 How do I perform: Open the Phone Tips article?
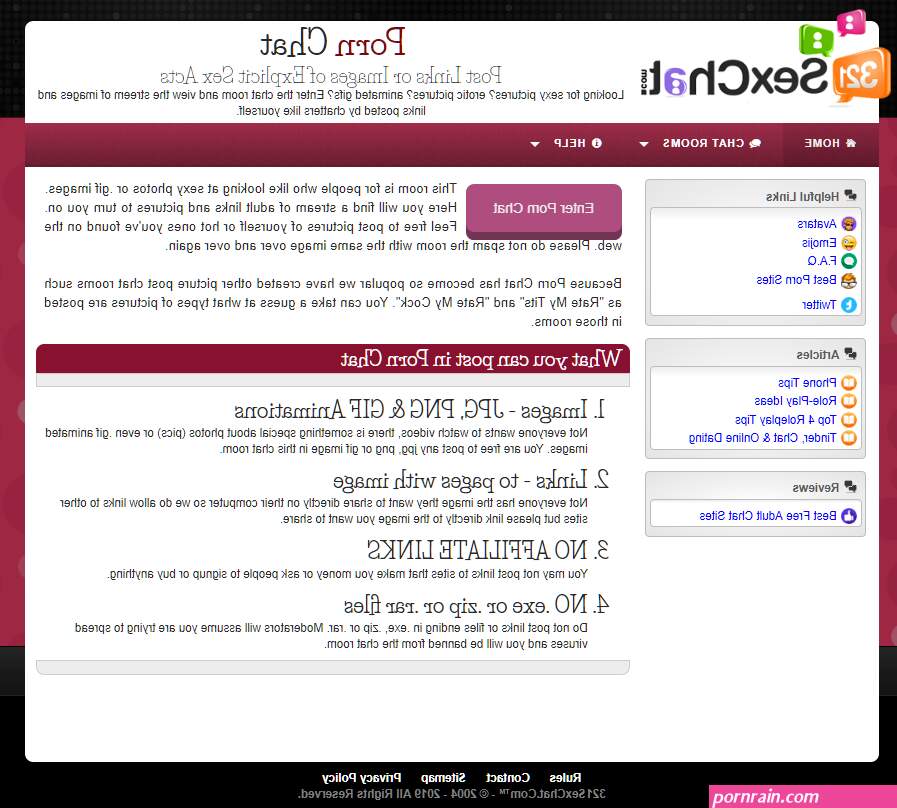pyautogui.click(x=807, y=382)
